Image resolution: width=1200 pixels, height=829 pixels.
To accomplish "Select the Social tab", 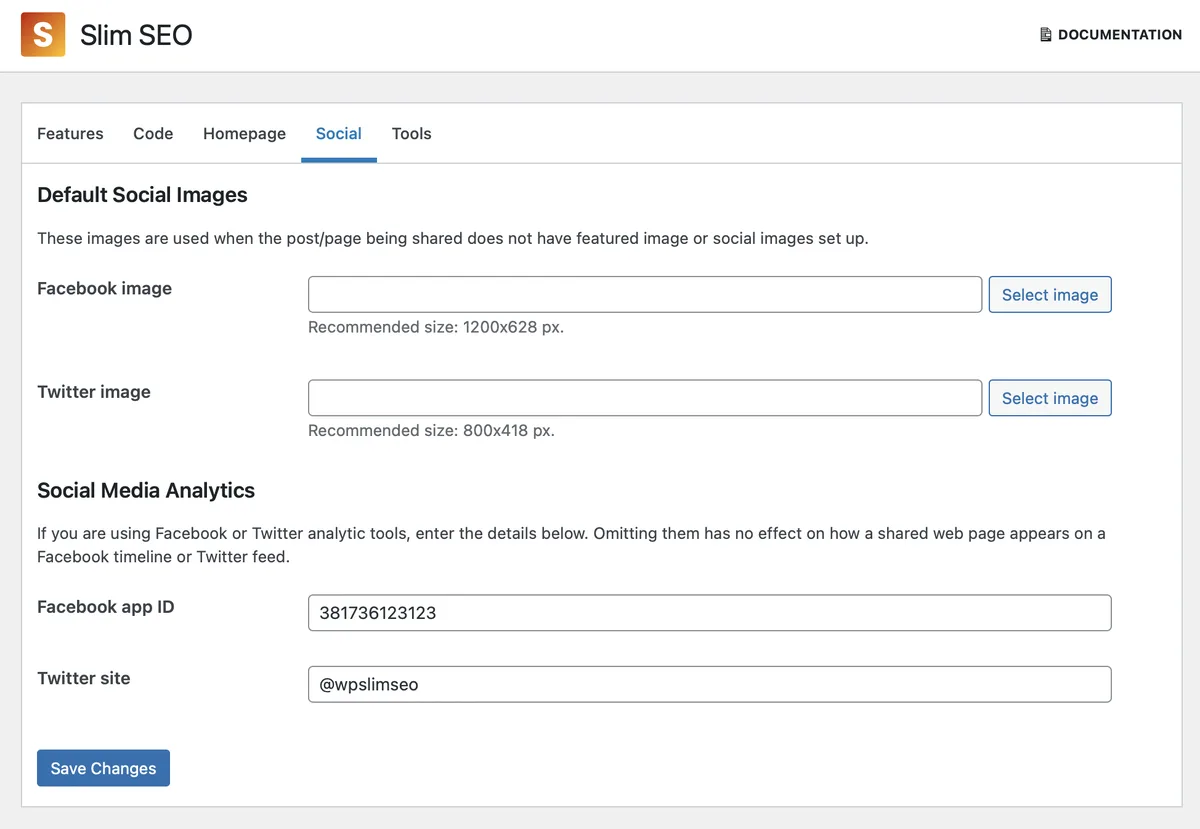I will coord(339,133).
